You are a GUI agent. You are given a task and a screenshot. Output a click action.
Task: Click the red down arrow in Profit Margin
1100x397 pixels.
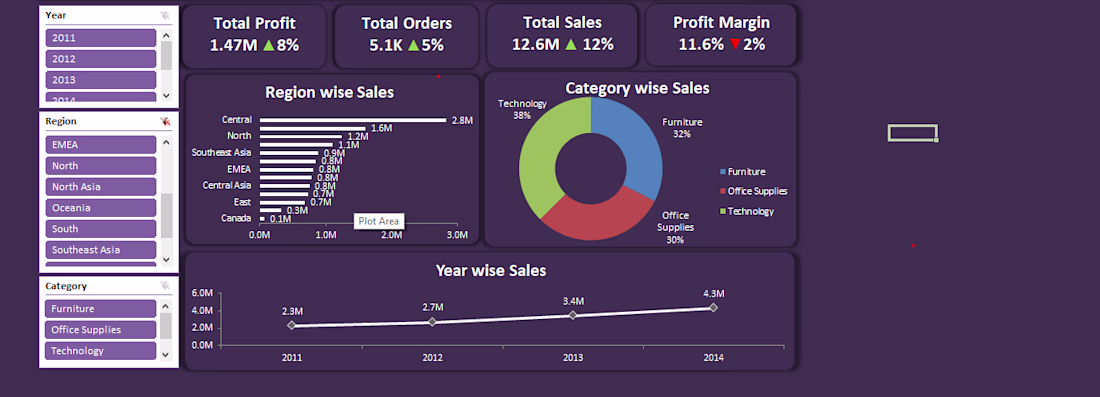coord(735,45)
